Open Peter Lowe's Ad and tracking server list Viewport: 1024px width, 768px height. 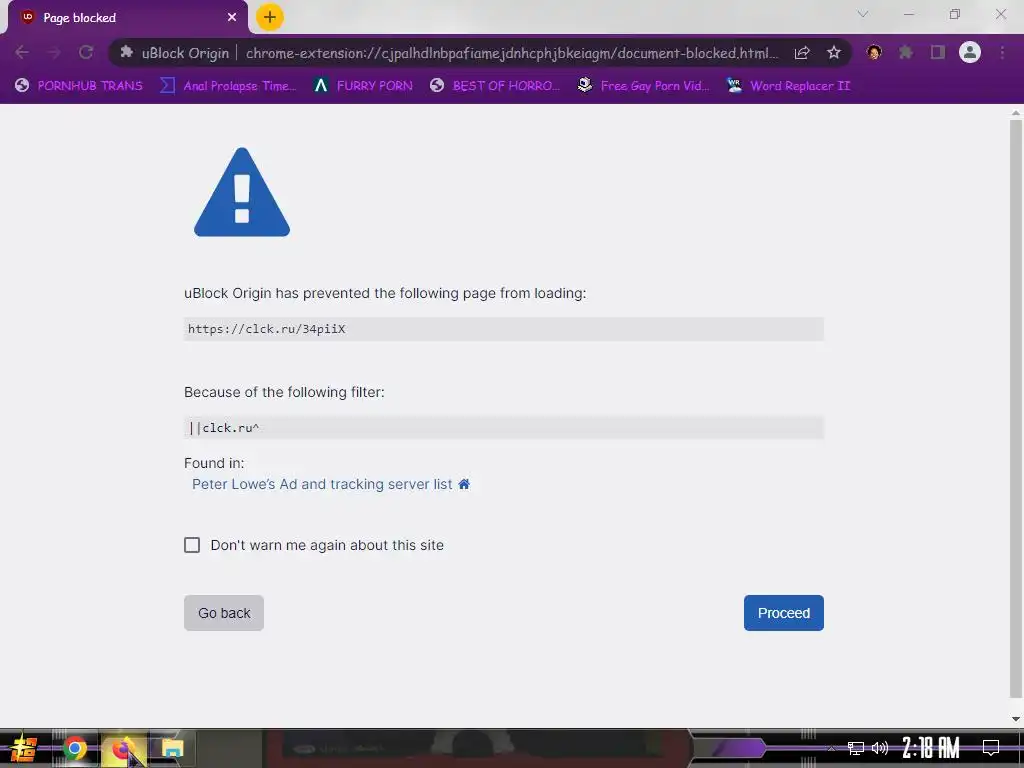[x=322, y=484]
